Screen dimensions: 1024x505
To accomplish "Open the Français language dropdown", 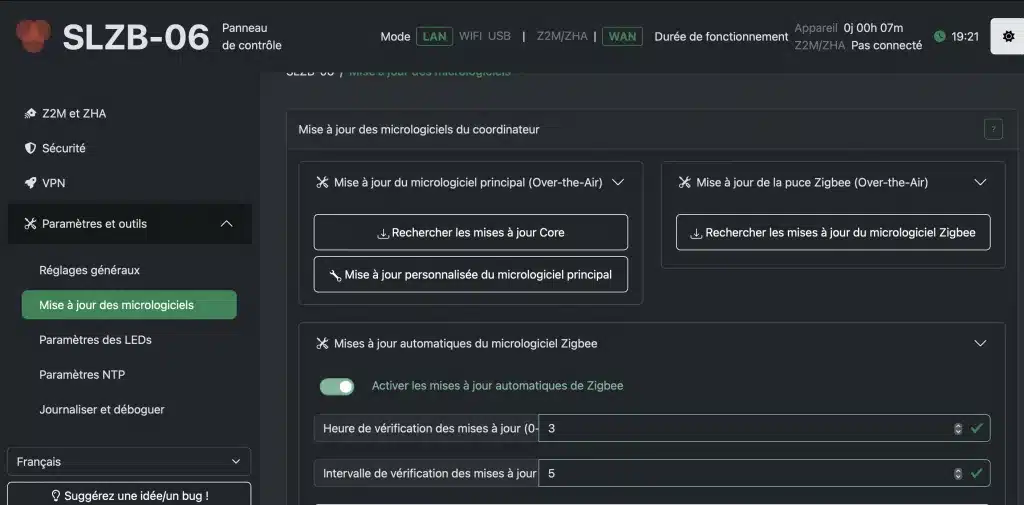I will (129, 462).
